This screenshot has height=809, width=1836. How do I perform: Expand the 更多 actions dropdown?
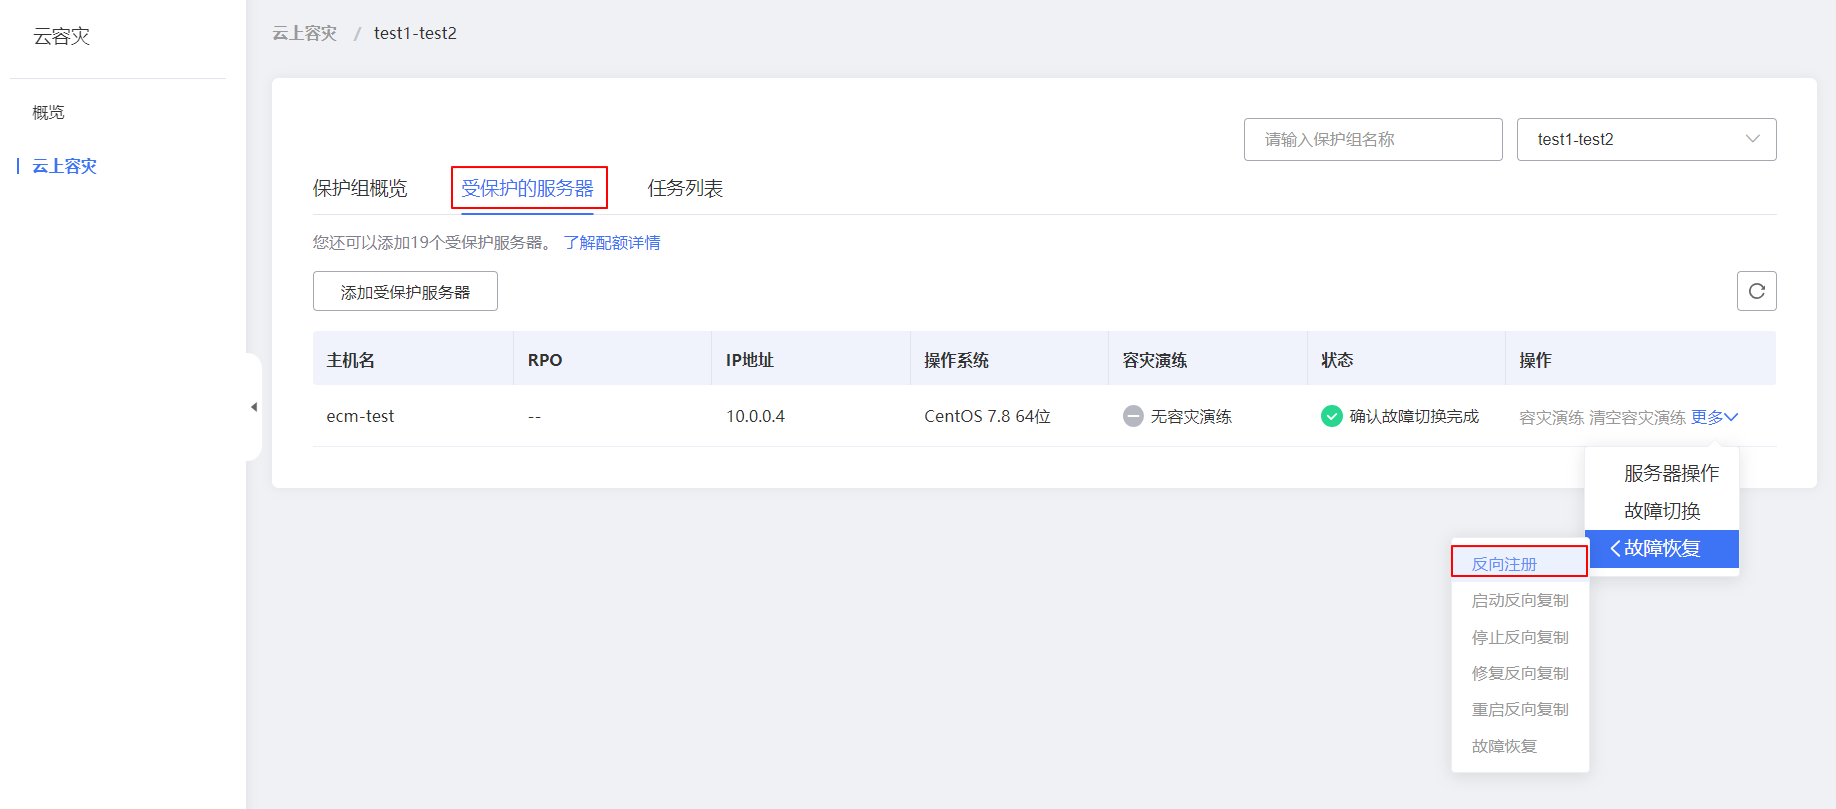[x=1714, y=417]
